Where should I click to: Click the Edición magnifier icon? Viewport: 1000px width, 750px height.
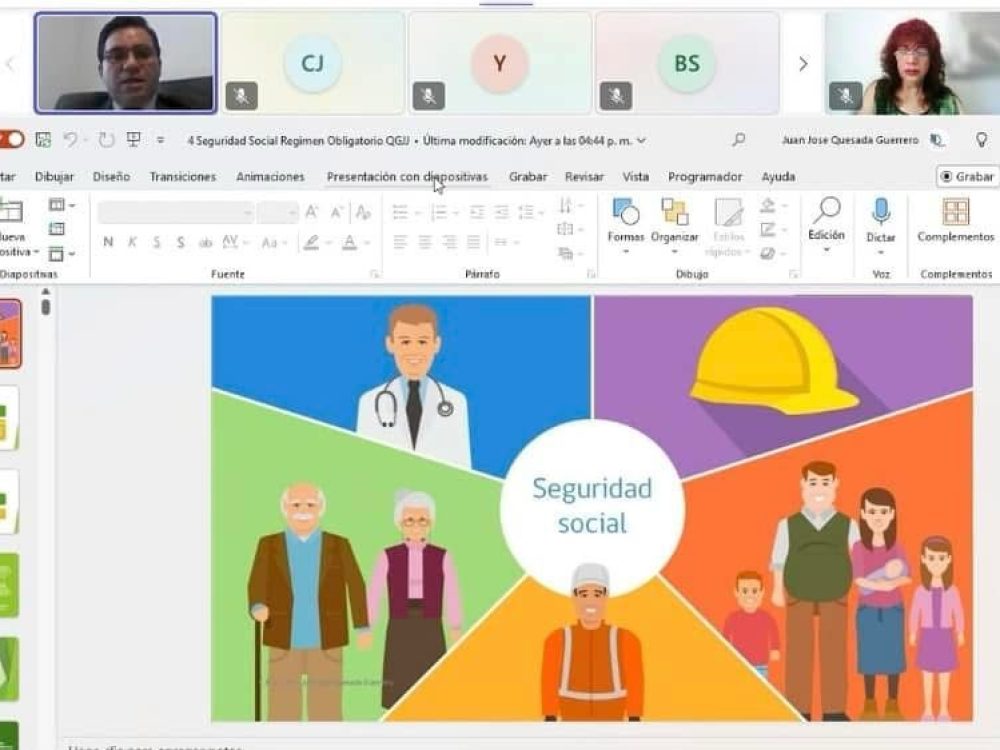pyautogui.click(x=826, y=211)
